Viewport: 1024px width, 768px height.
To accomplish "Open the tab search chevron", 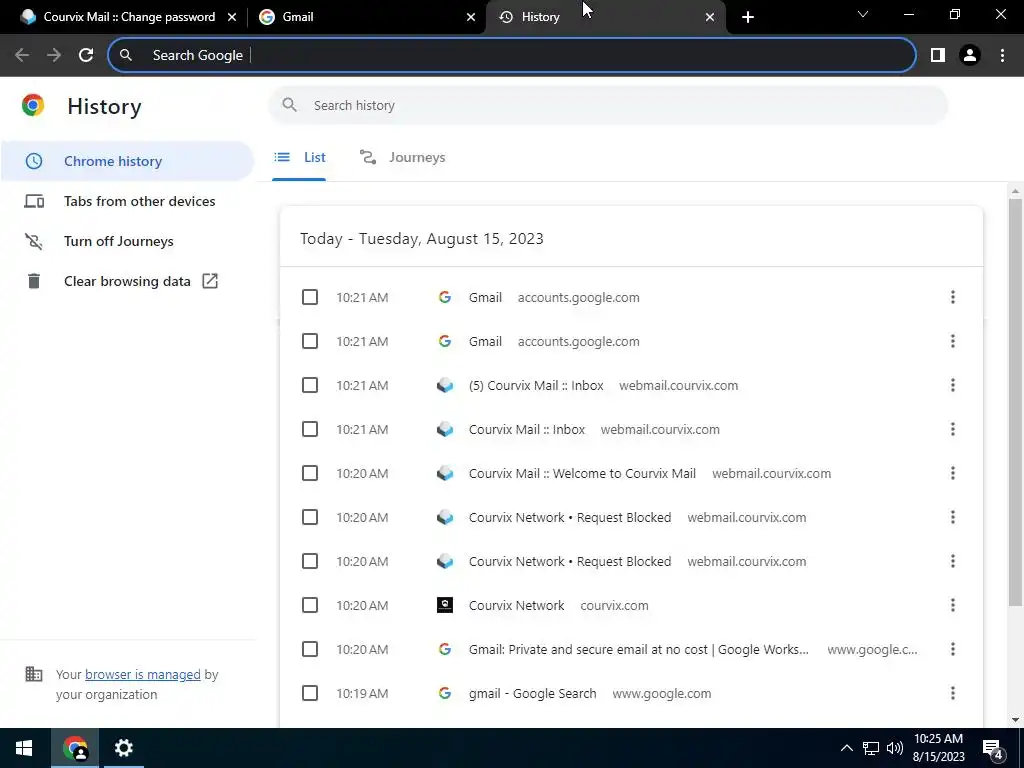I will tap(863, 14).
